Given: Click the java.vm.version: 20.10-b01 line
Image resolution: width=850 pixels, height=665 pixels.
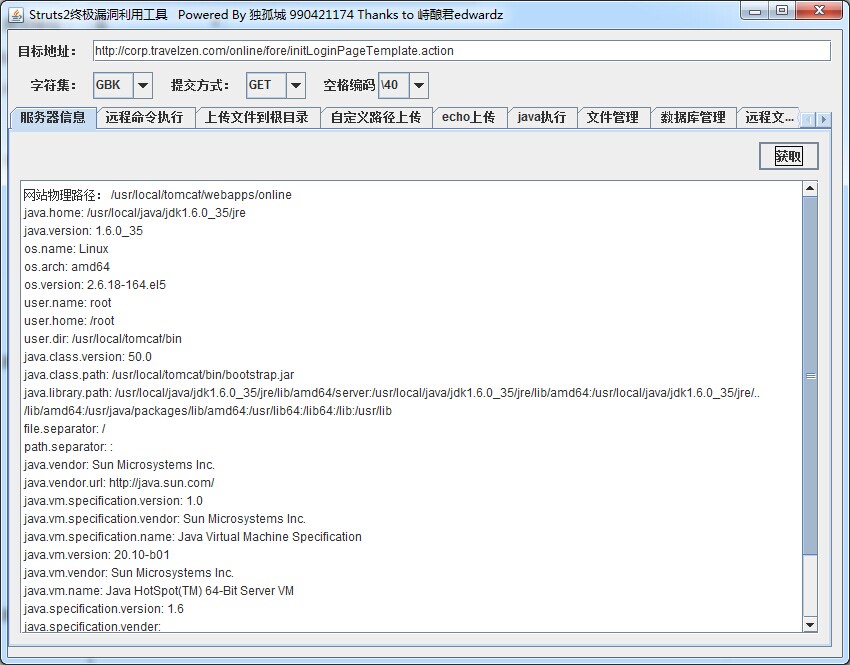Looking at the screenshot, I should click(x=96, y=554).
